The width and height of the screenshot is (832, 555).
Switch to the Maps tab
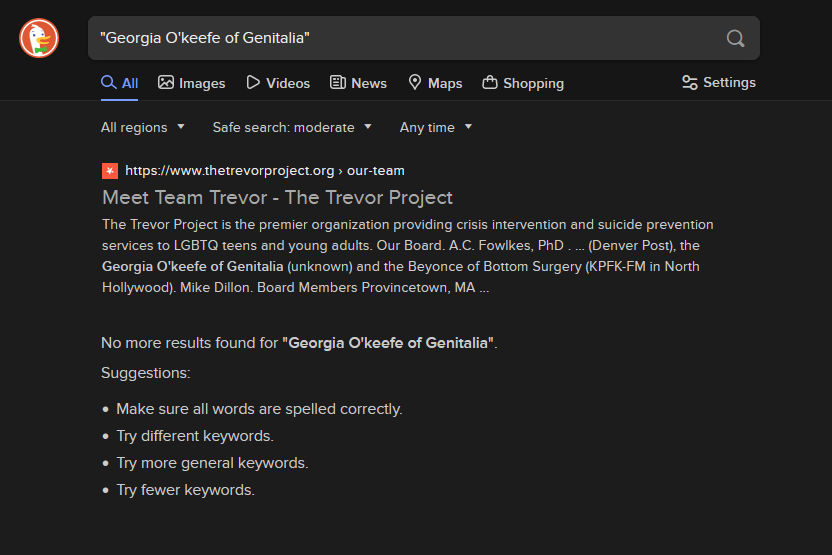435,83
